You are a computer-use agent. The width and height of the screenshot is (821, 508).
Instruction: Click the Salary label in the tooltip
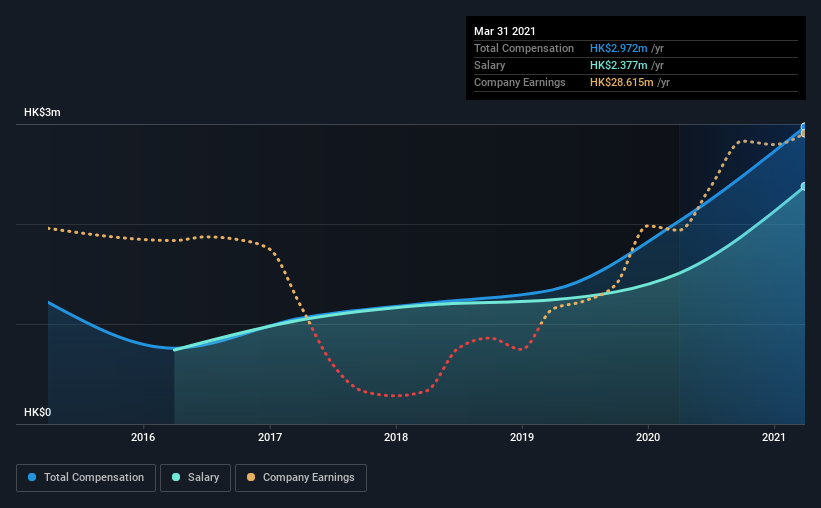tap(490, 65)
